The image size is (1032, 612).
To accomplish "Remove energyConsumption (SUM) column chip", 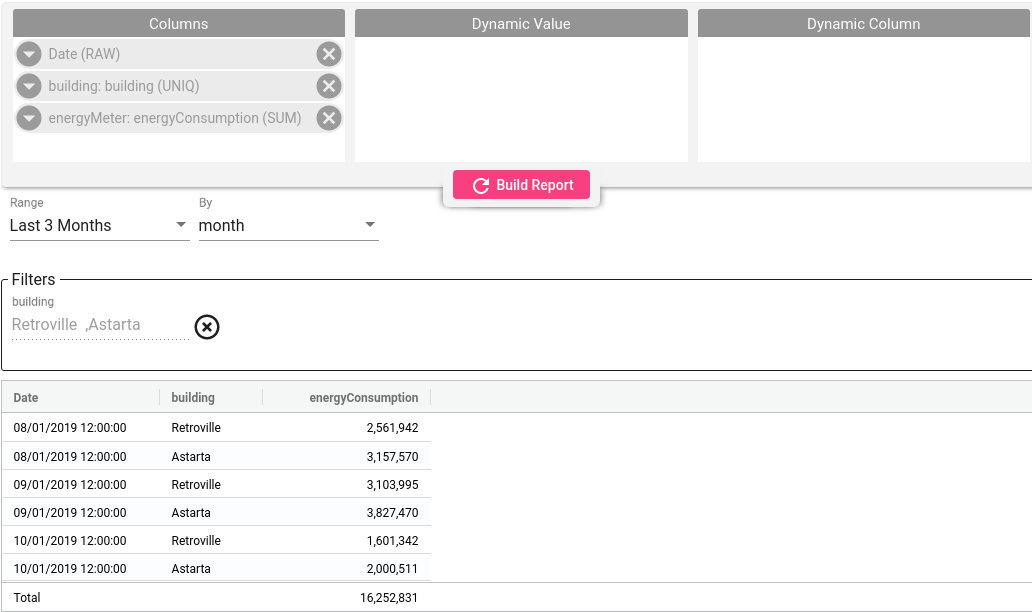I will click(x=328, y=118).
